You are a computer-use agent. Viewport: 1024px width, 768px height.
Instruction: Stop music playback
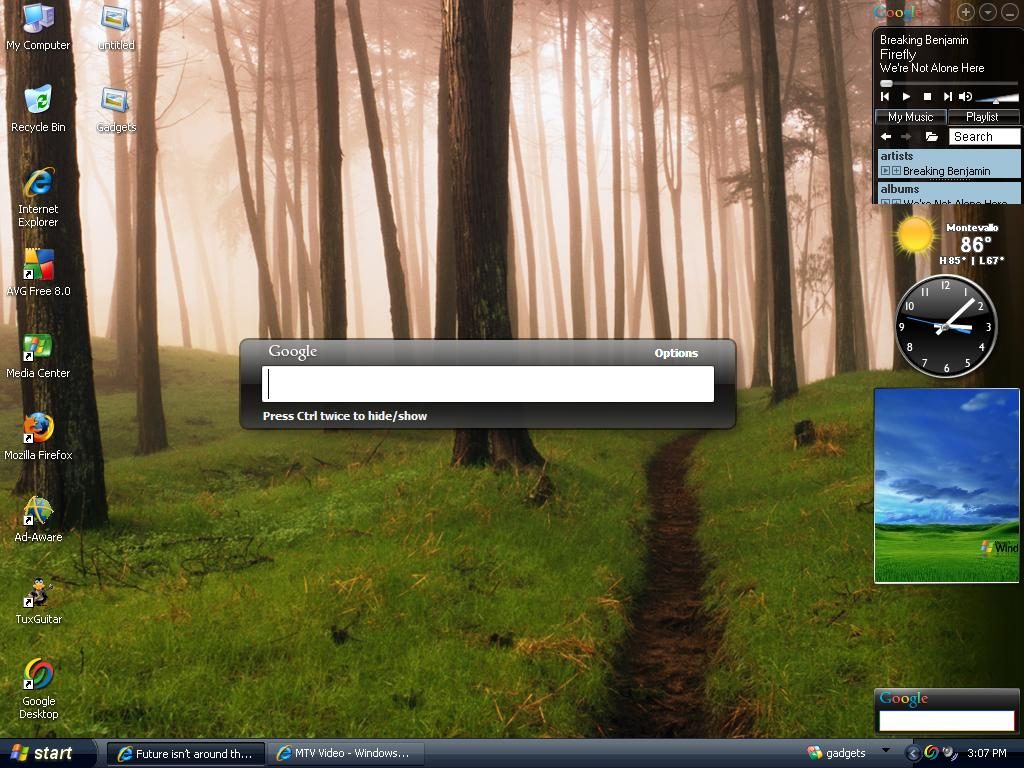pos(927,97)
